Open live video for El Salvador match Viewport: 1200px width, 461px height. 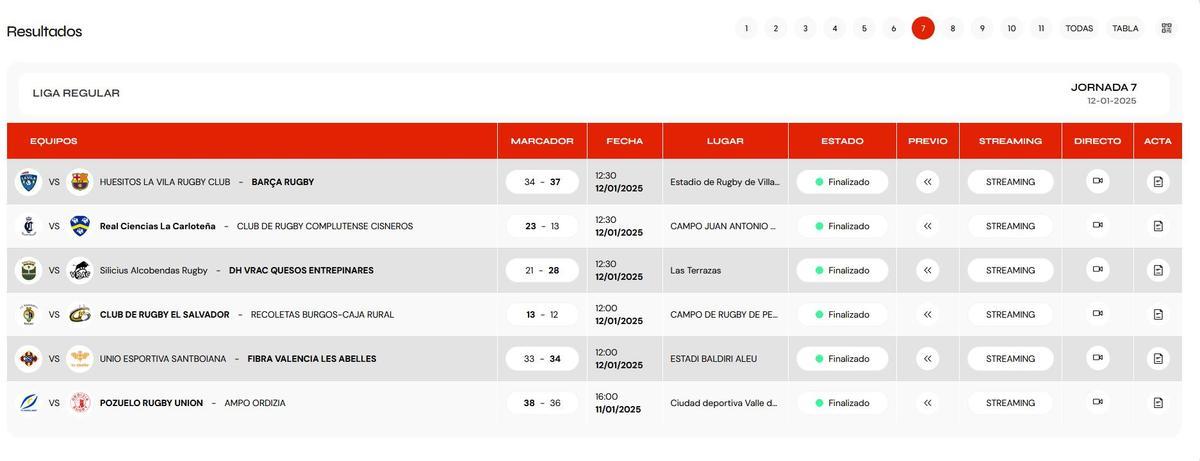click(x=1097, y=314)
